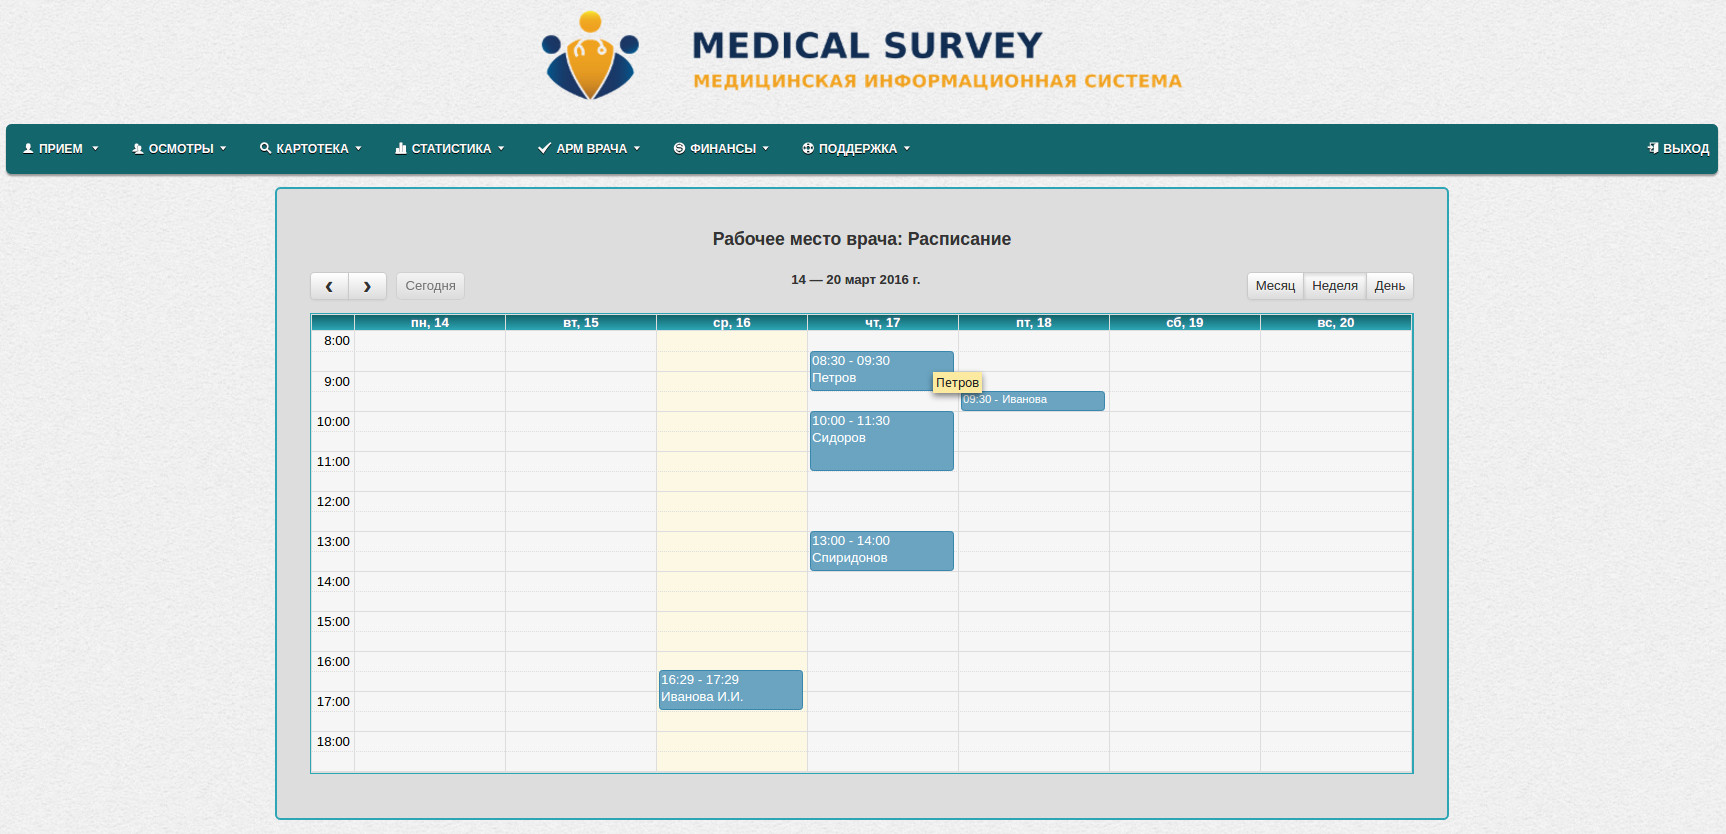This screenshot has height=834, width=1726.
Task: Go to the next week
Action: [x=367, y=286]
